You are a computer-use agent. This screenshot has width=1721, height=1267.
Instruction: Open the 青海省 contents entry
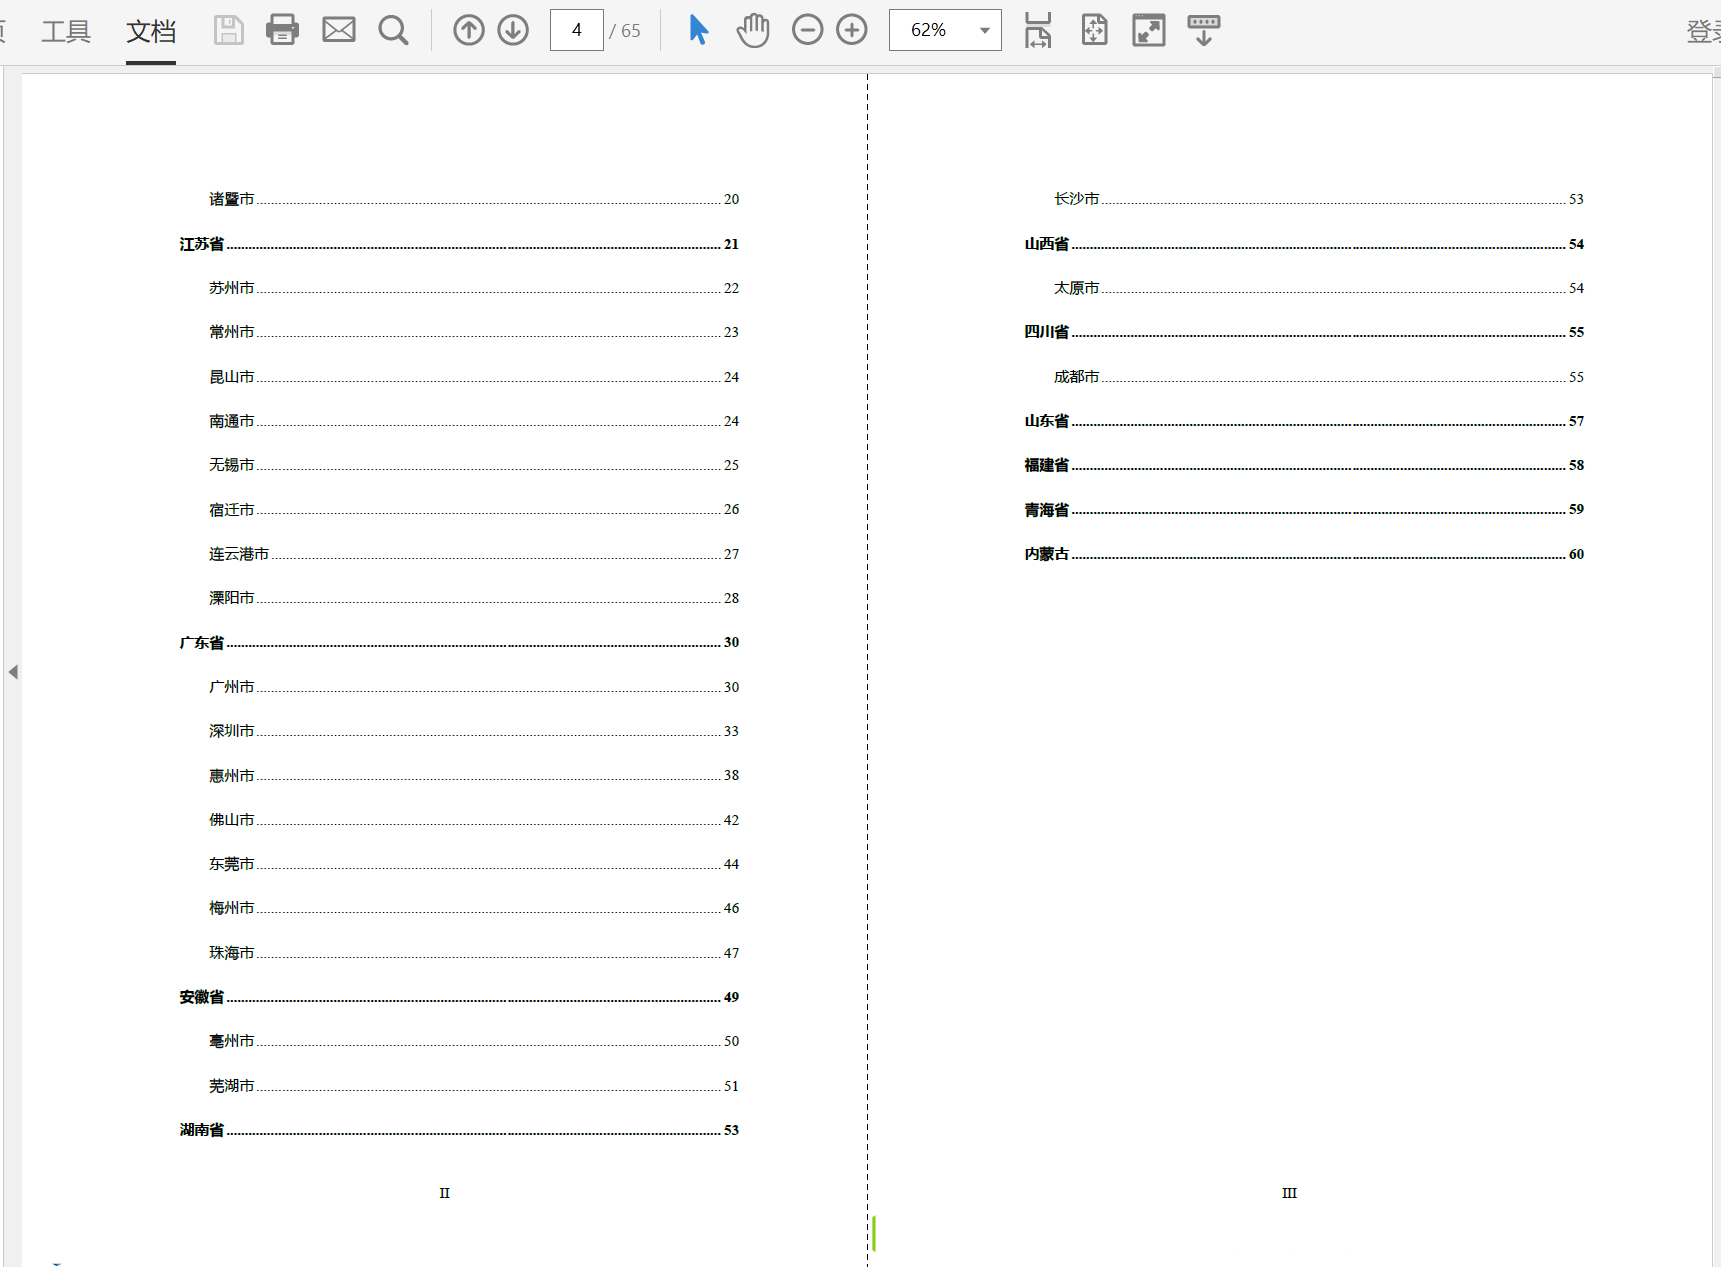pos(1304,509)
